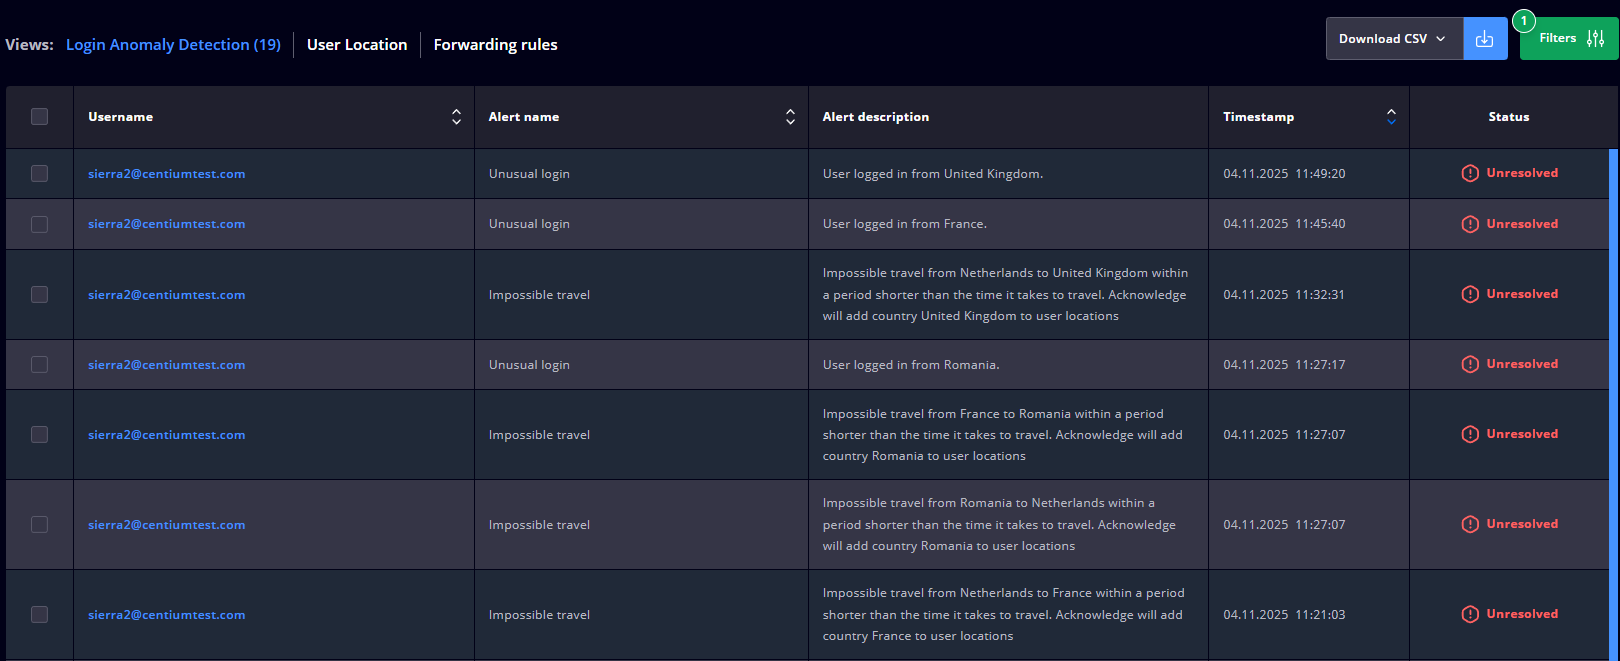This screenshot has height=661, width=1620.
Task: Click the Alert description column header
Action: 876,117
